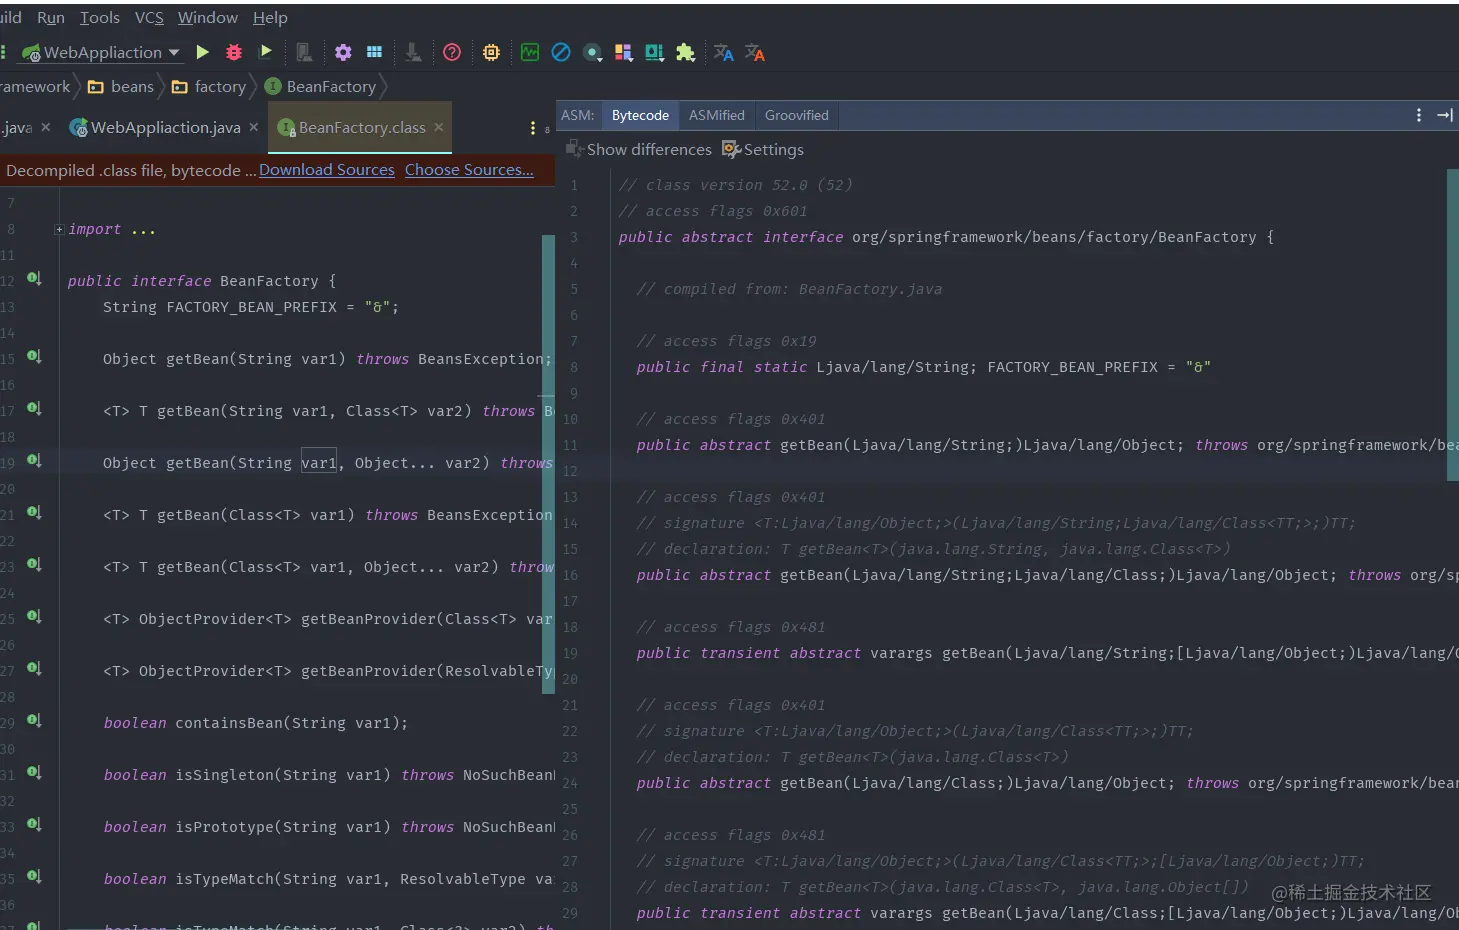The height and width of the screenshot is (930, 1459).
Task: Run with coverage using the shielded play icon
Action: [x=266, y=52]
